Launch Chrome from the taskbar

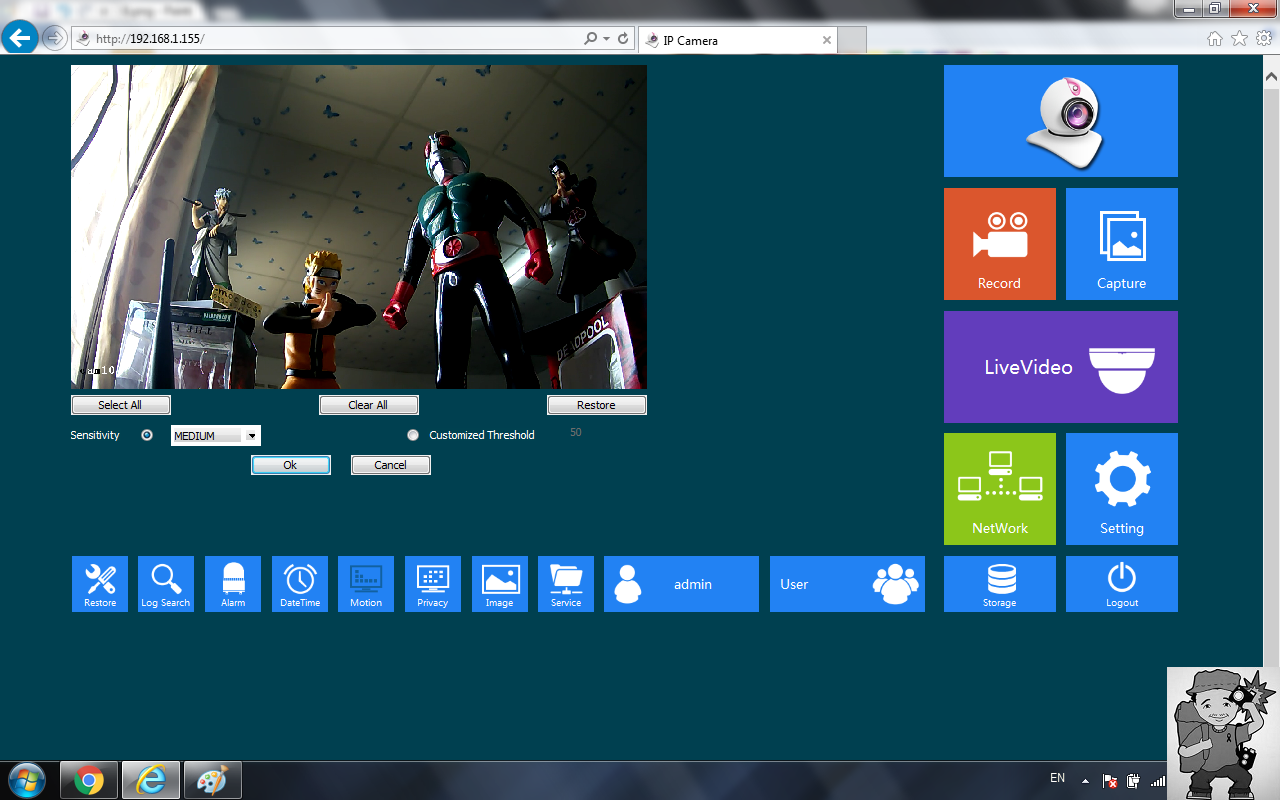click(89, 780)
